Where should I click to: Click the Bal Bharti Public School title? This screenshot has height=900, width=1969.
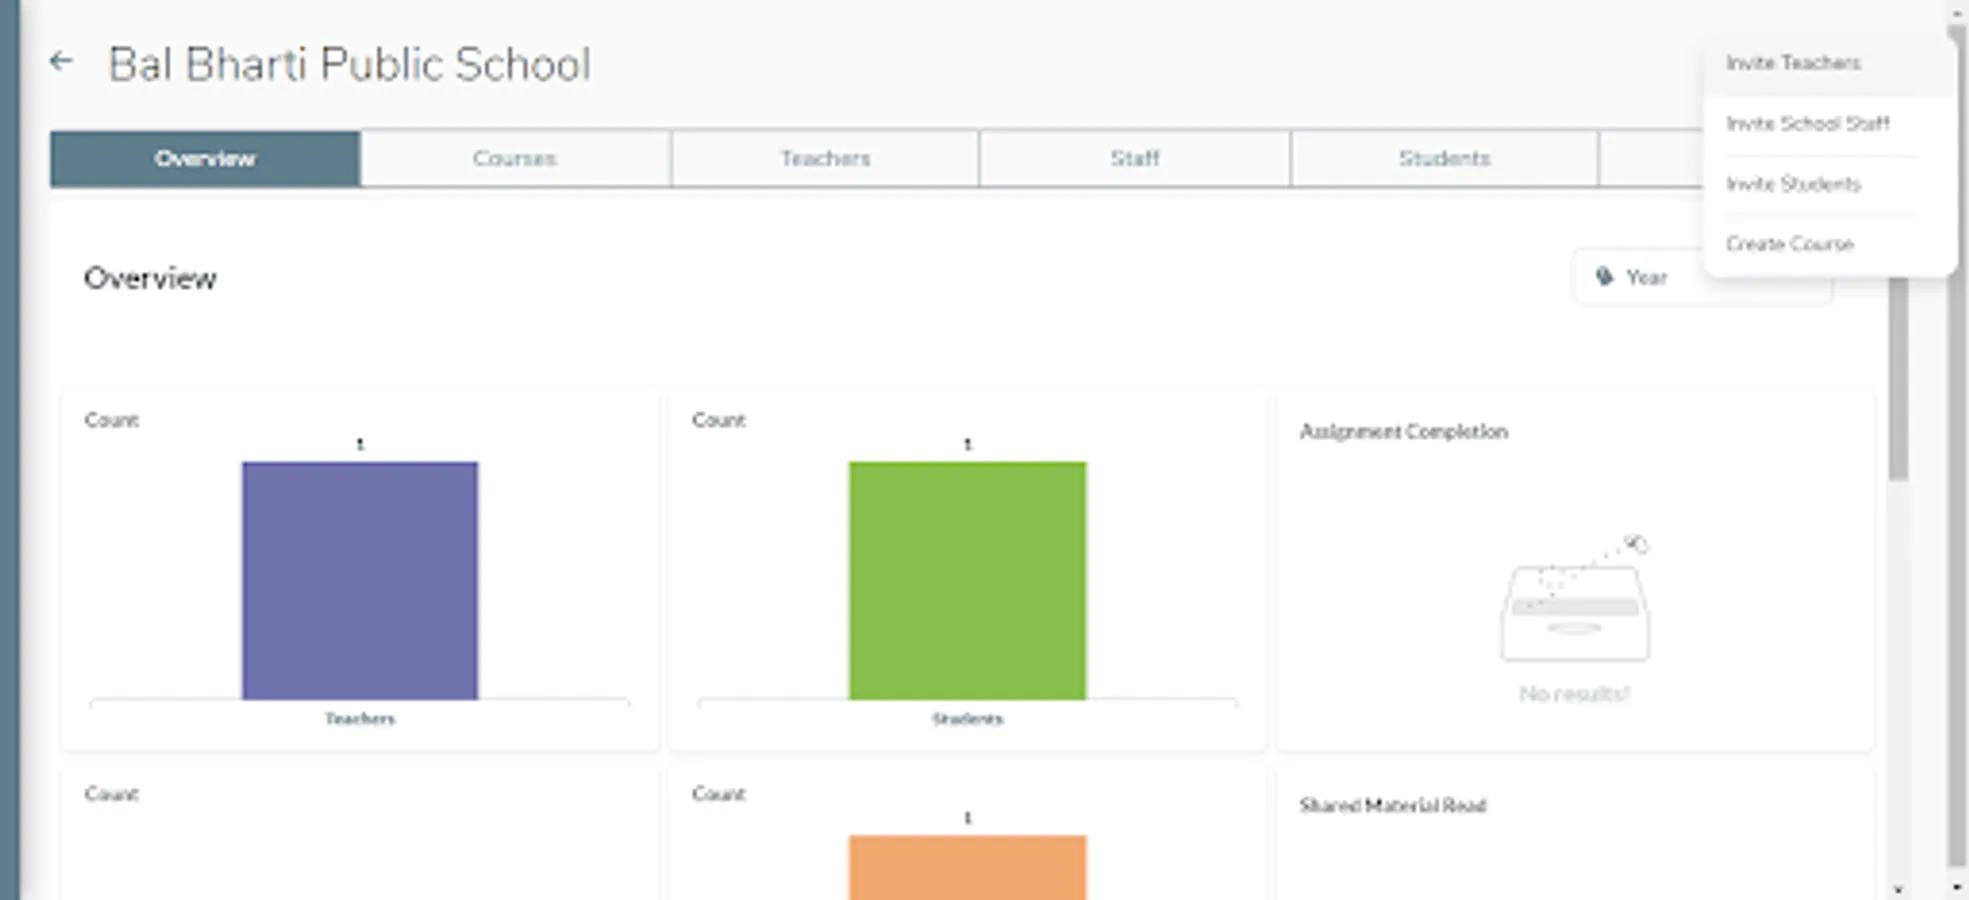click(349, 64)
